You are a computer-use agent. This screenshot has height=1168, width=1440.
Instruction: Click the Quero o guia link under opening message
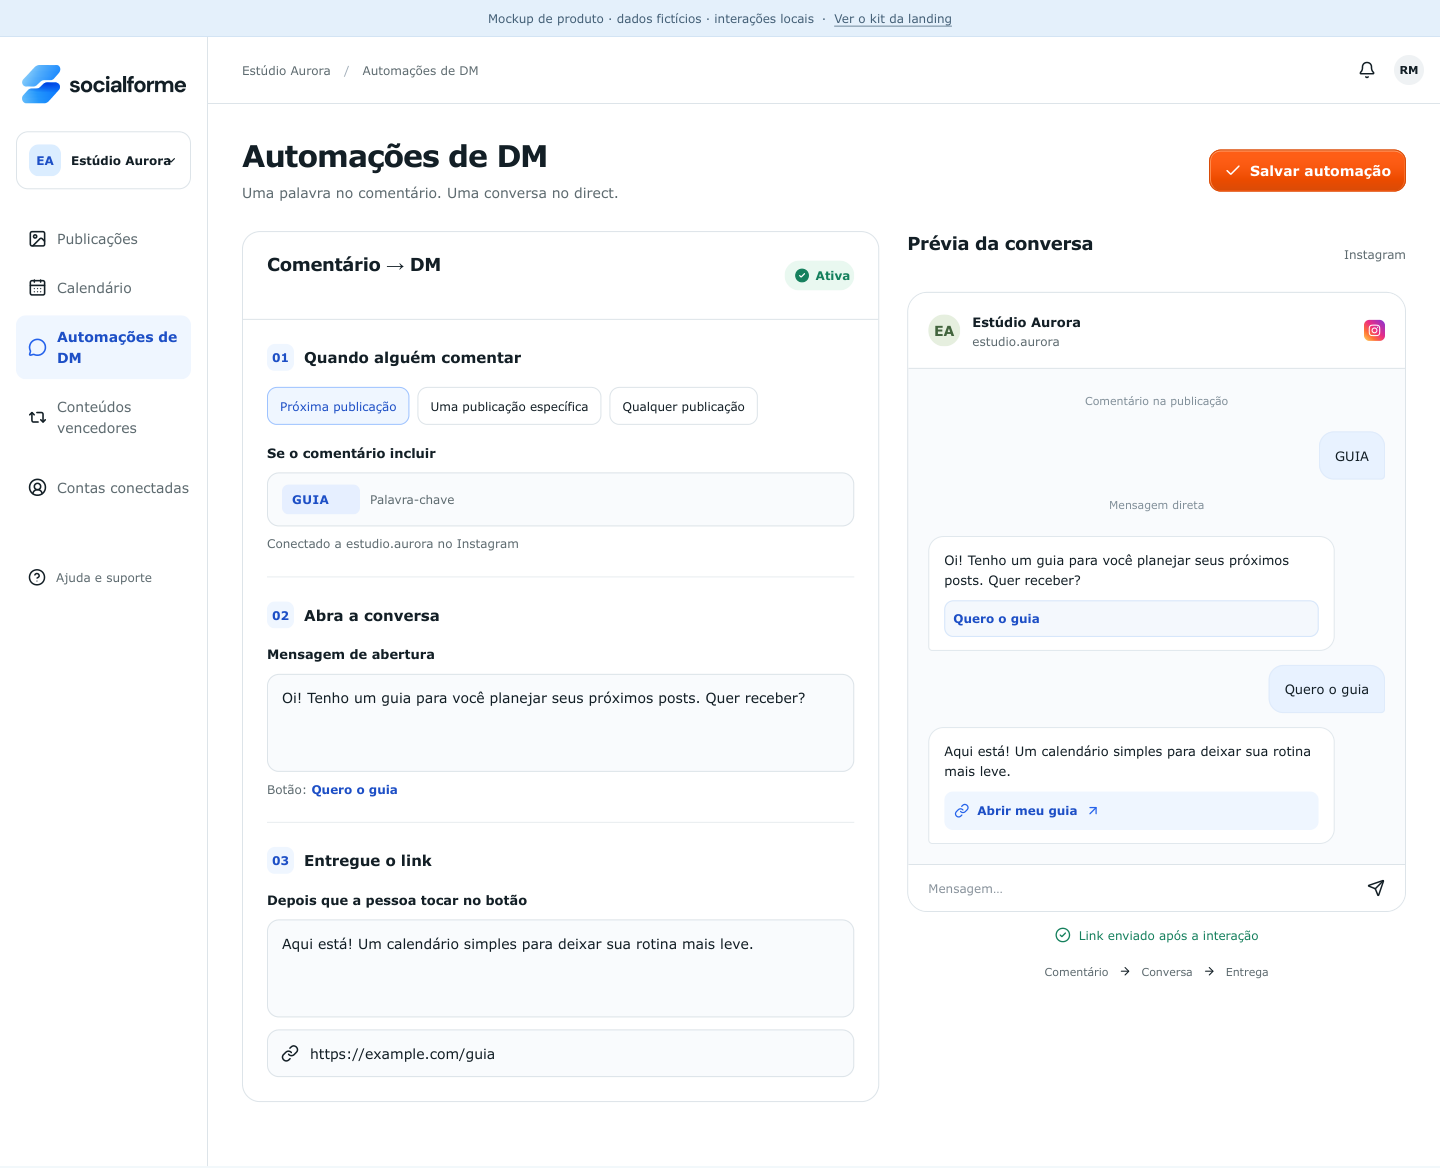coord(355,790)
